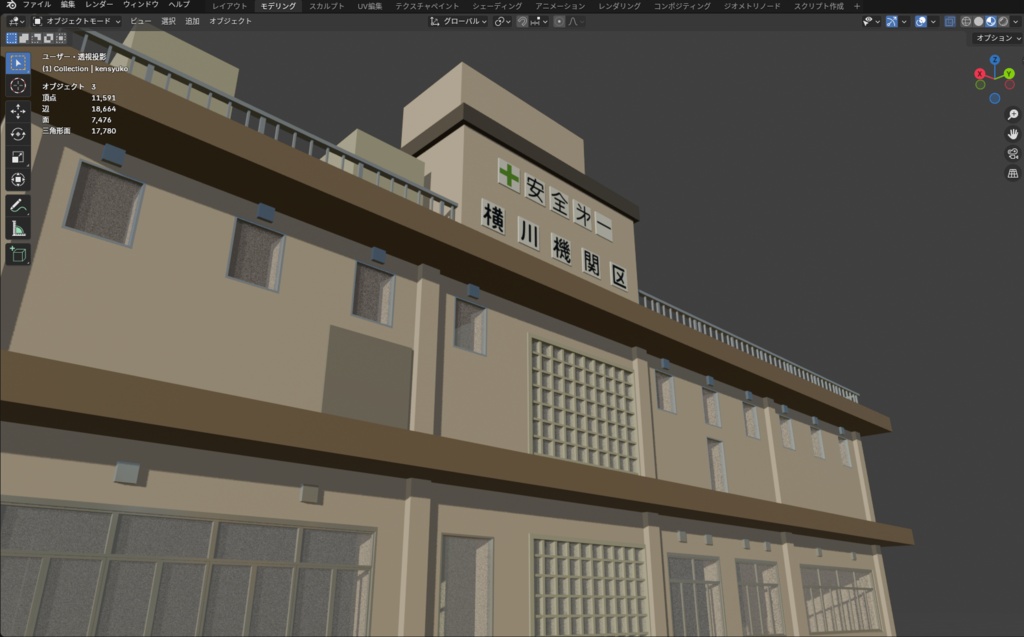This screenshot has height=637, width=1024.
Task: Switch orthographic/perspective grid icon
Action: 1012,174
